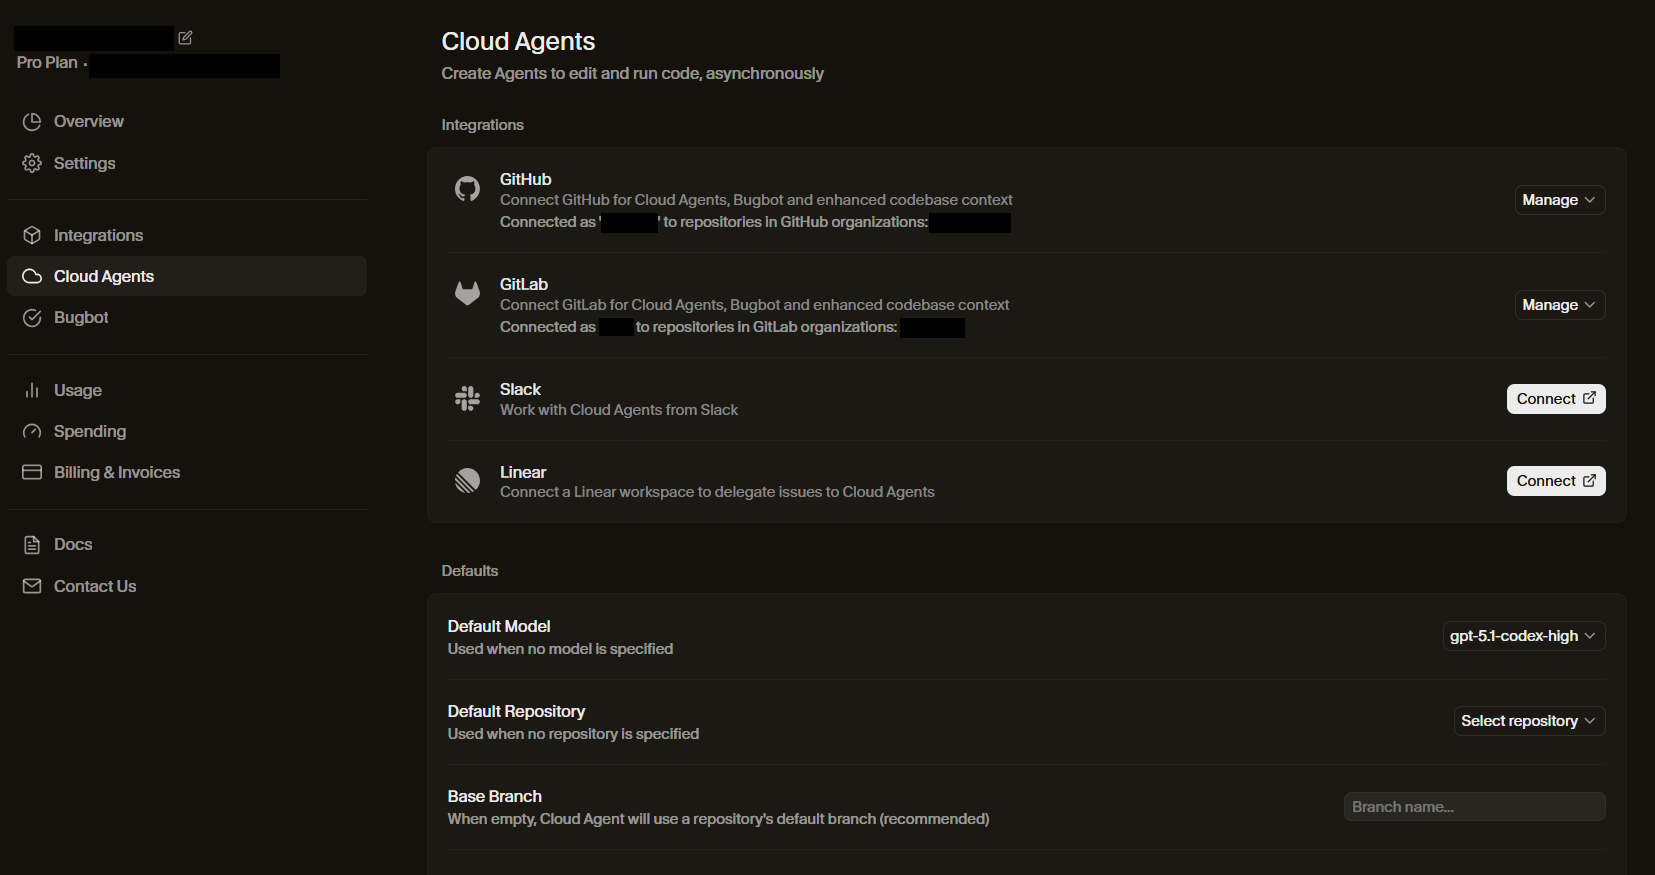
Task: Expand the Default Model gpt-5.1-codex-high dropdown
Action: [1523, 636]
